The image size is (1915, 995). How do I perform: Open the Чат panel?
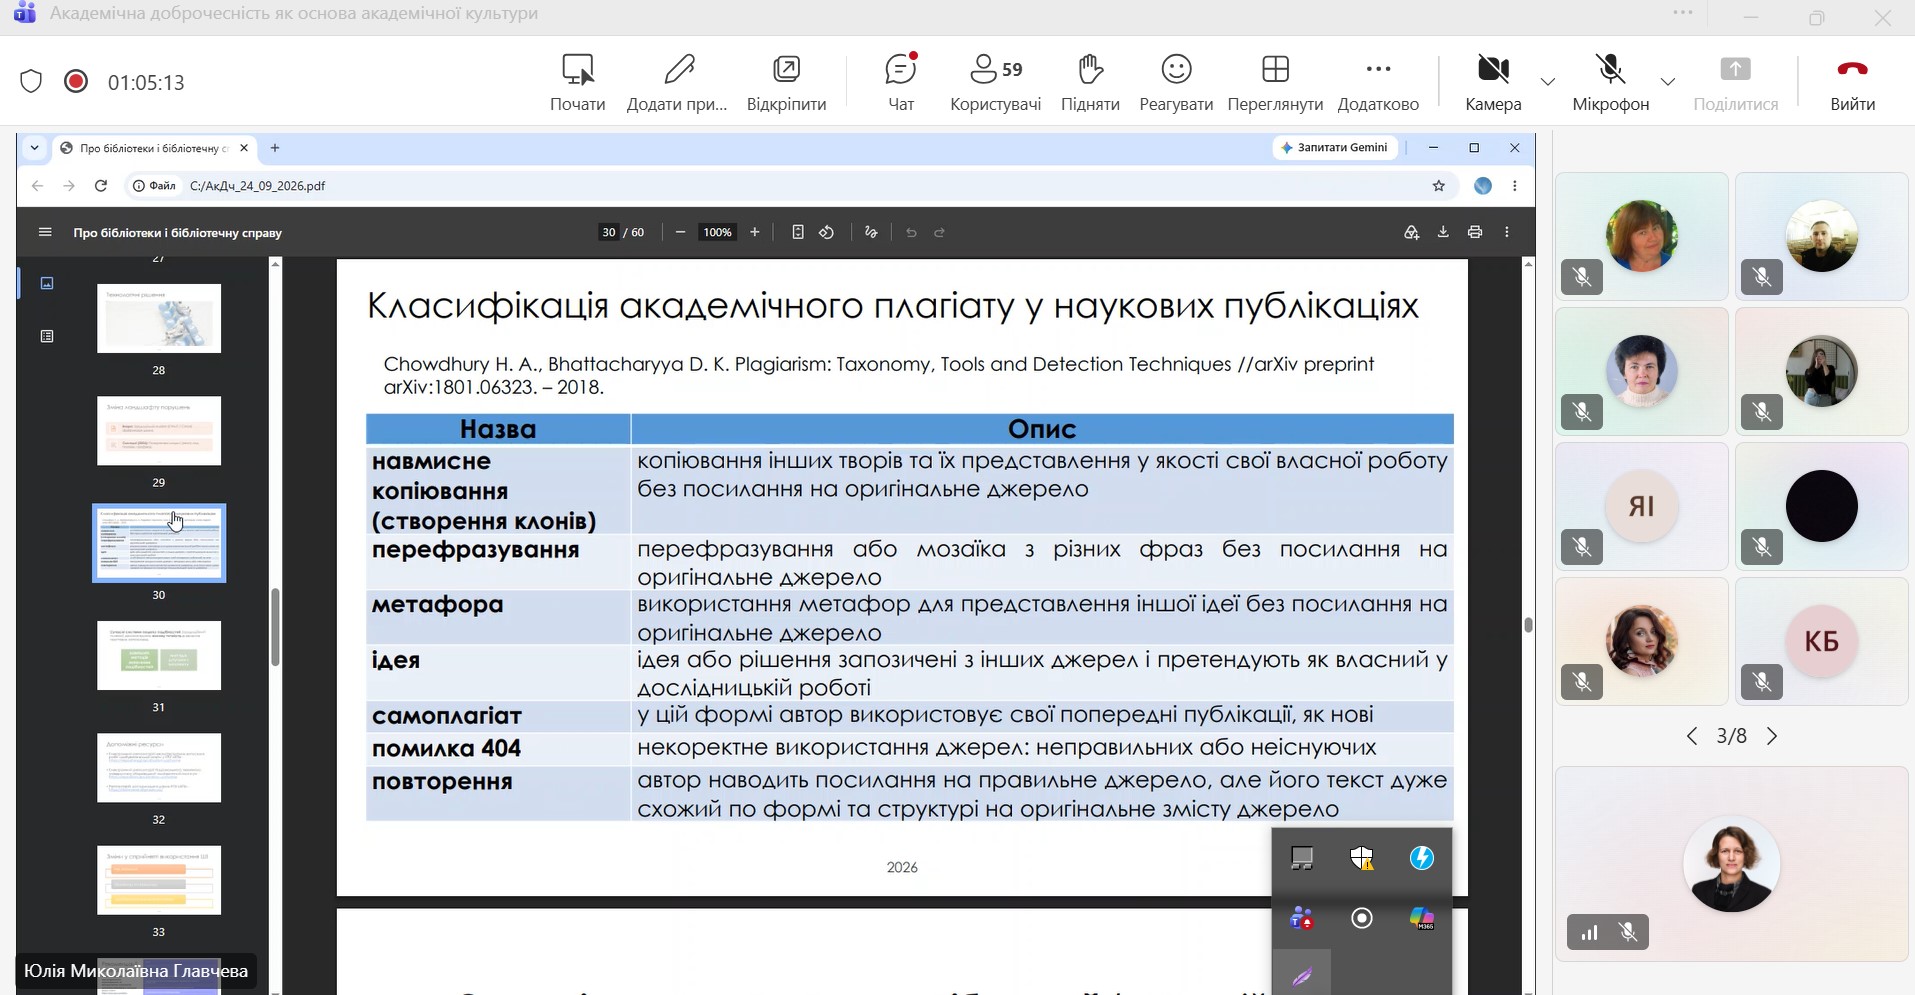click(x=900, y=81)
